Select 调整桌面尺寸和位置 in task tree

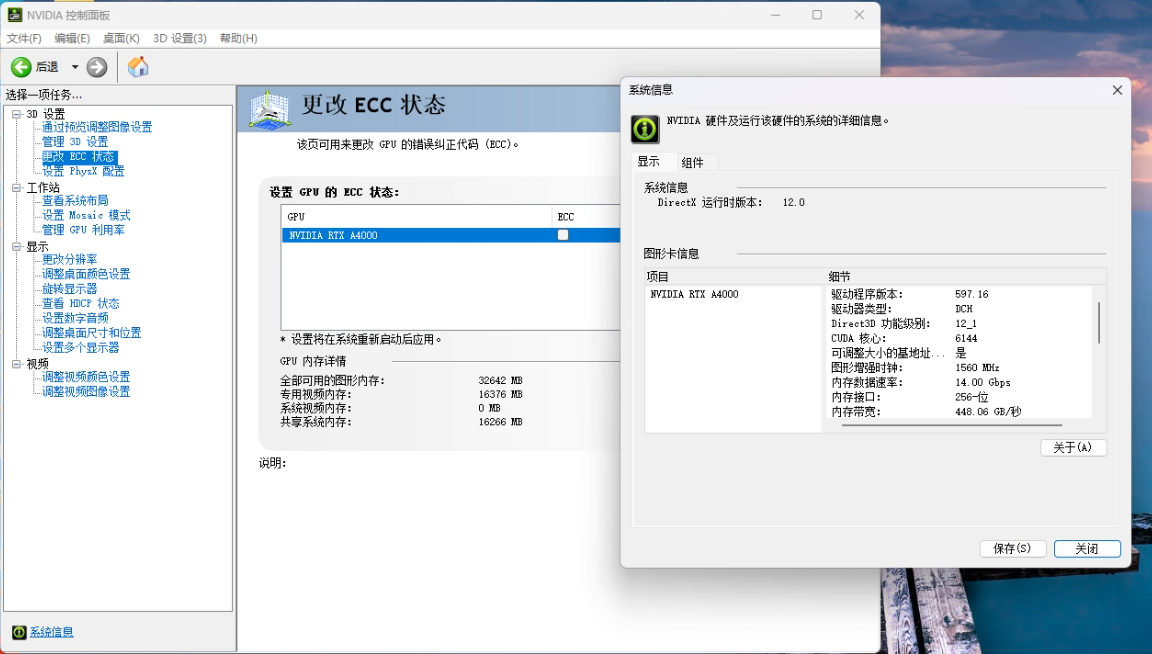pos(91,333)
